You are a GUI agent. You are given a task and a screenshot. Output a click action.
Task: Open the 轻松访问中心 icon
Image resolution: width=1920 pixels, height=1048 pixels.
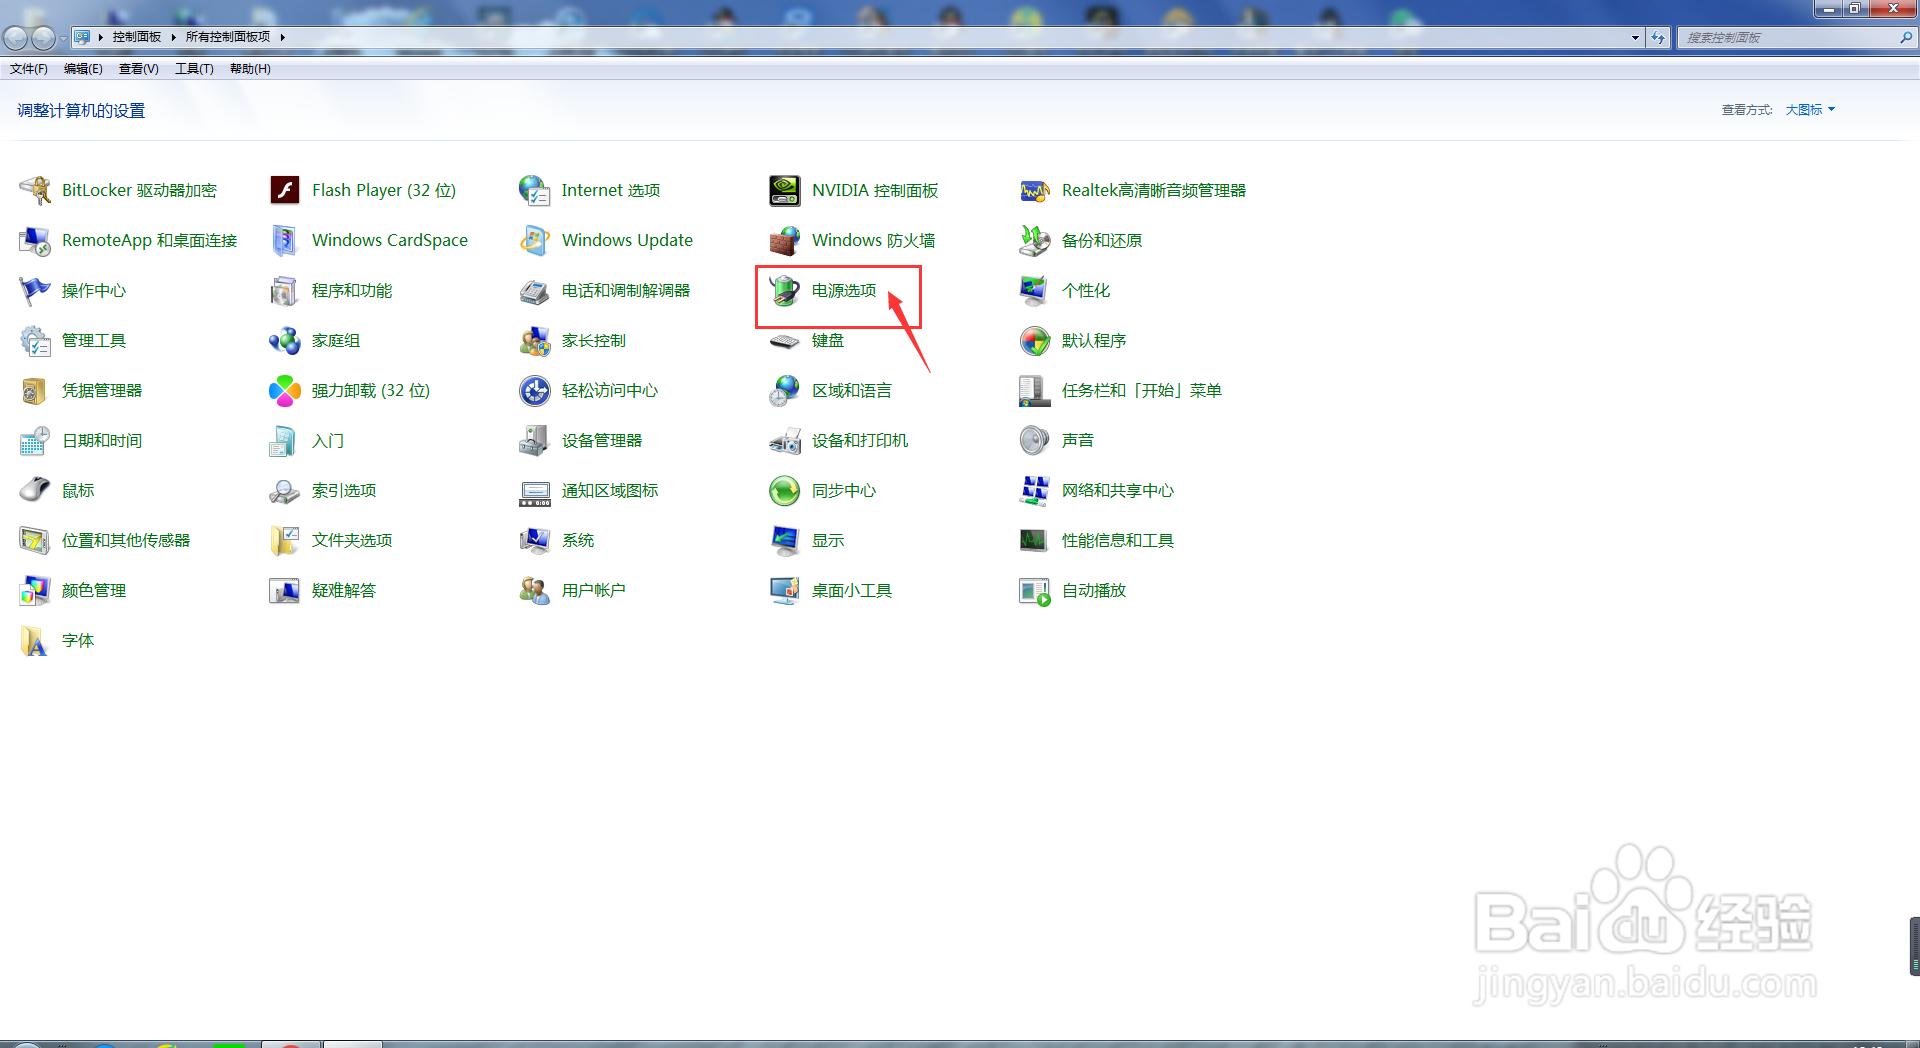535,390
